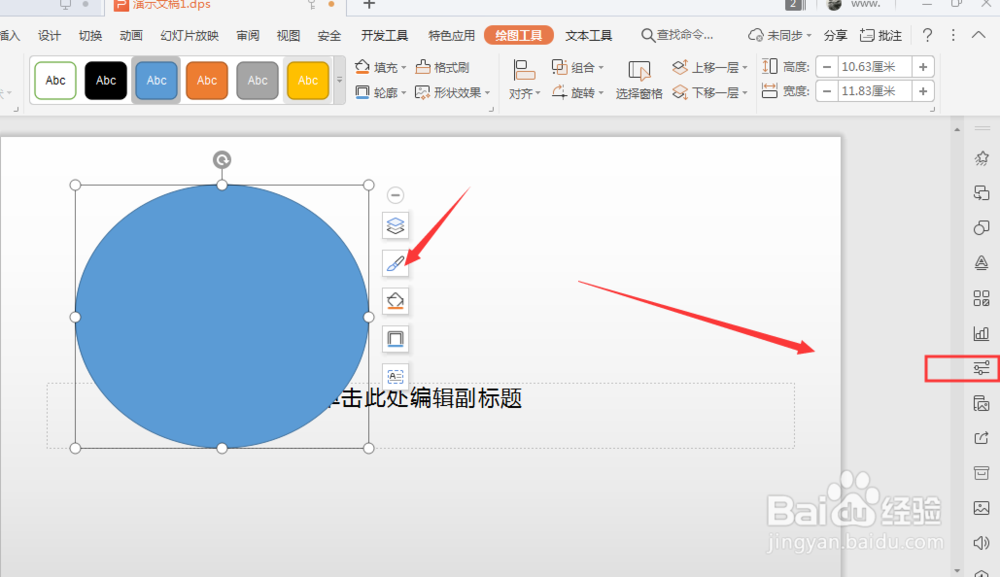Open the 形状效果 shape effects dropdown
Viewport: 1000px width, 577px height.
click(451, 91)
